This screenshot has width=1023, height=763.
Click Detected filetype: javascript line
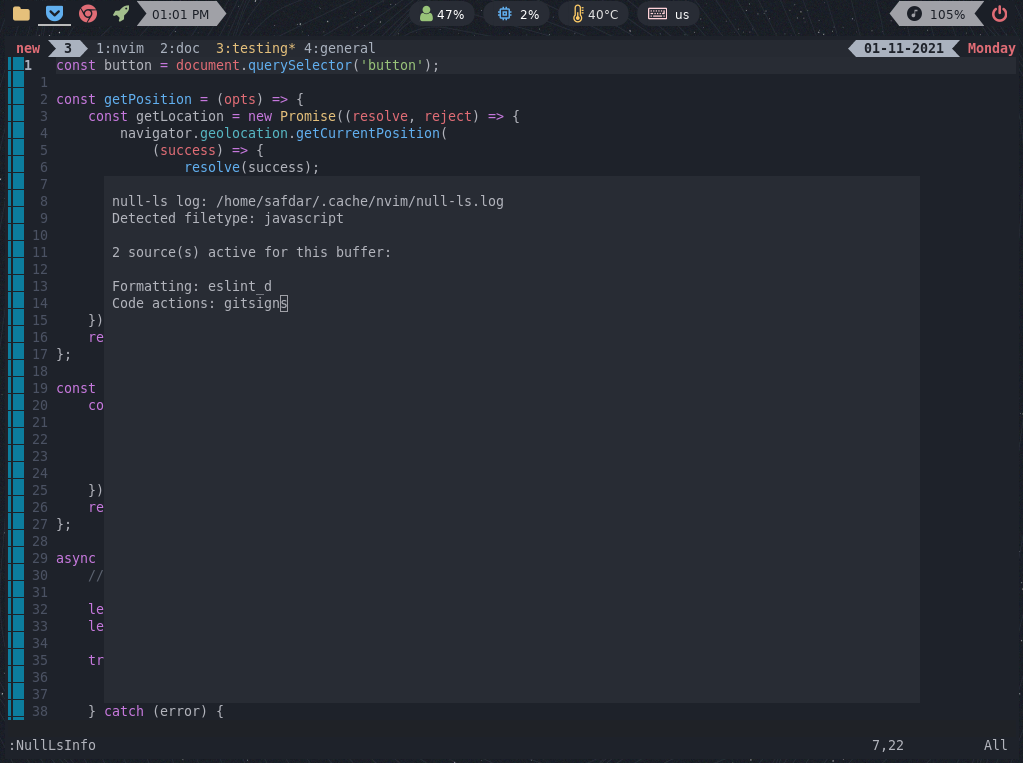(227, 218)
